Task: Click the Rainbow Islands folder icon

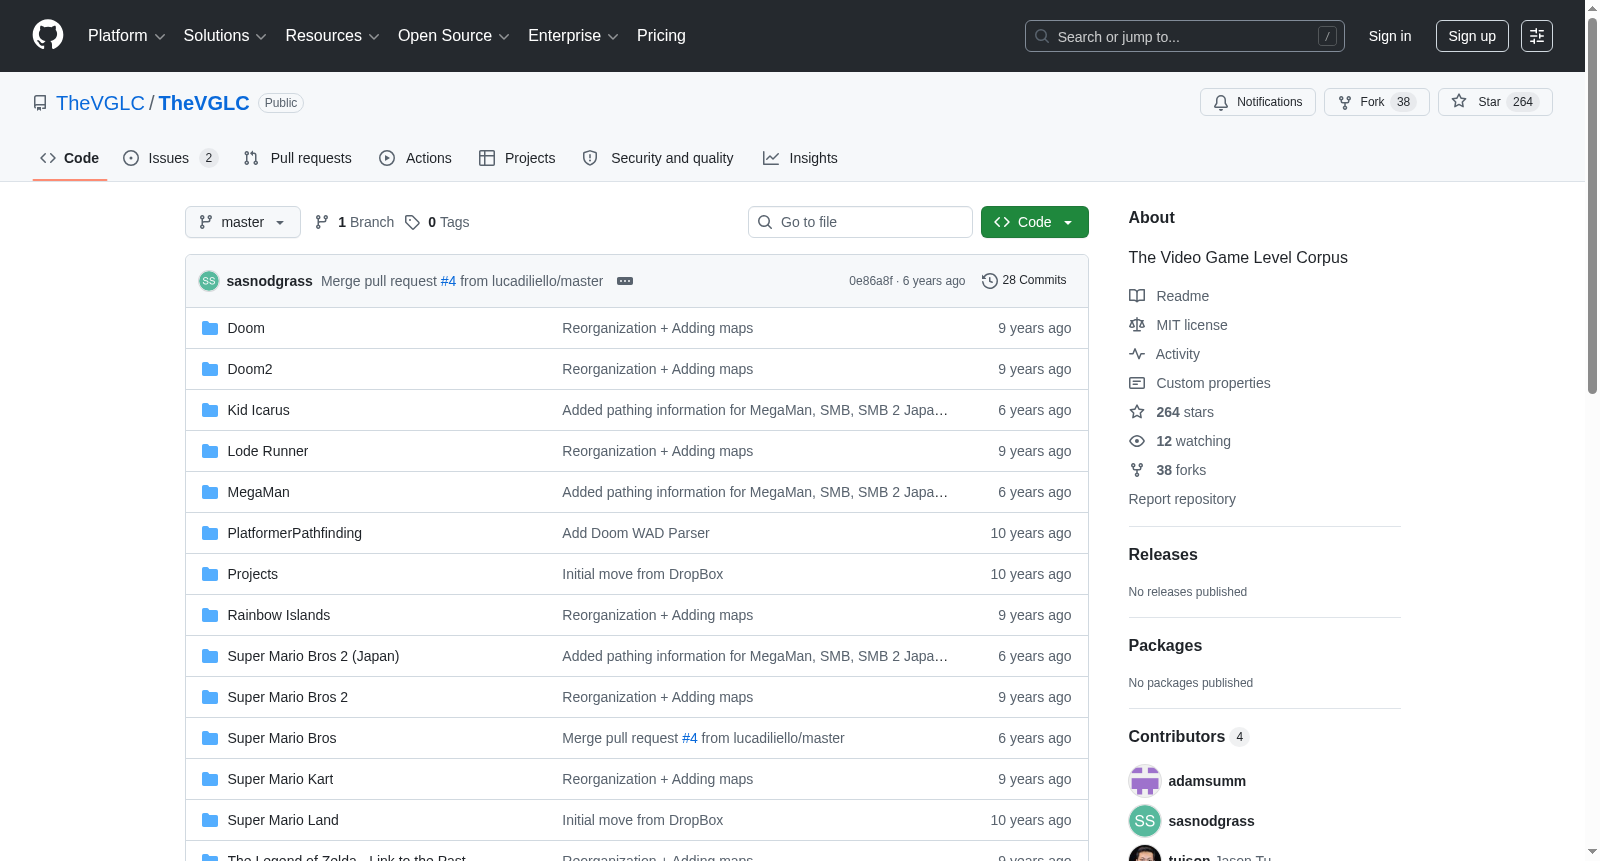Action: 210,615
